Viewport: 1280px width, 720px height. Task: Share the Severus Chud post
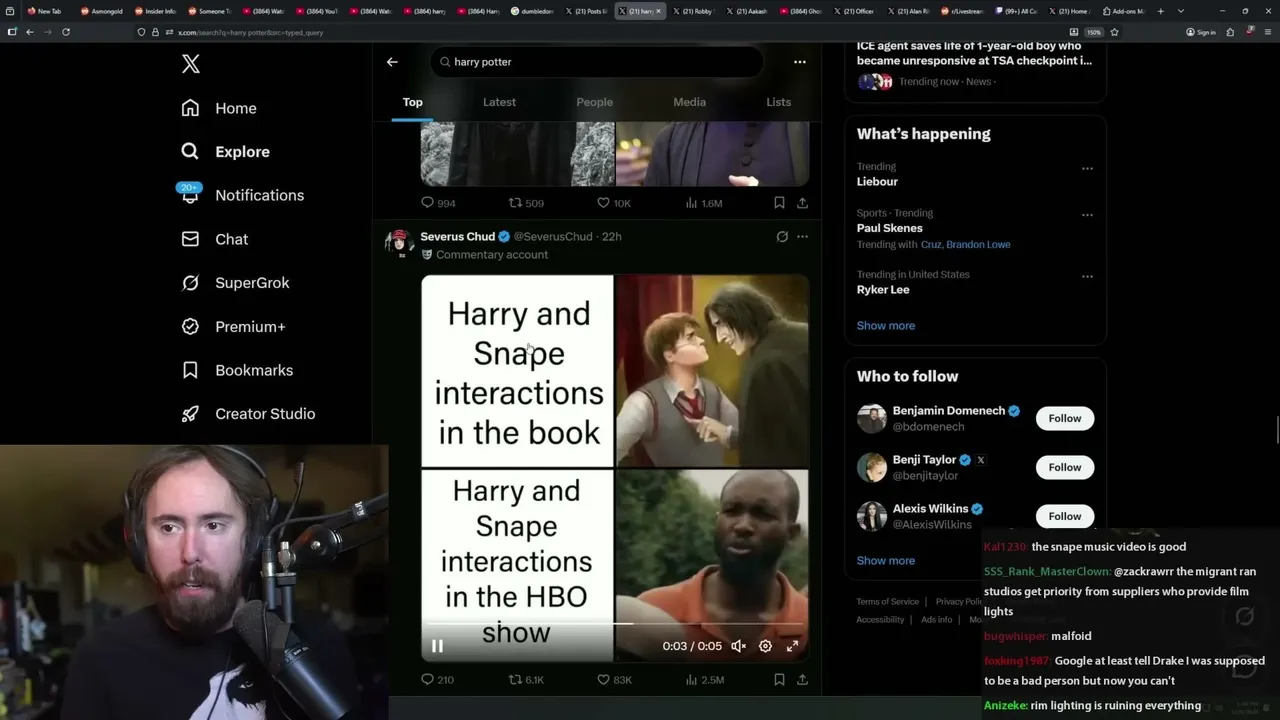(x=802, y=680)
